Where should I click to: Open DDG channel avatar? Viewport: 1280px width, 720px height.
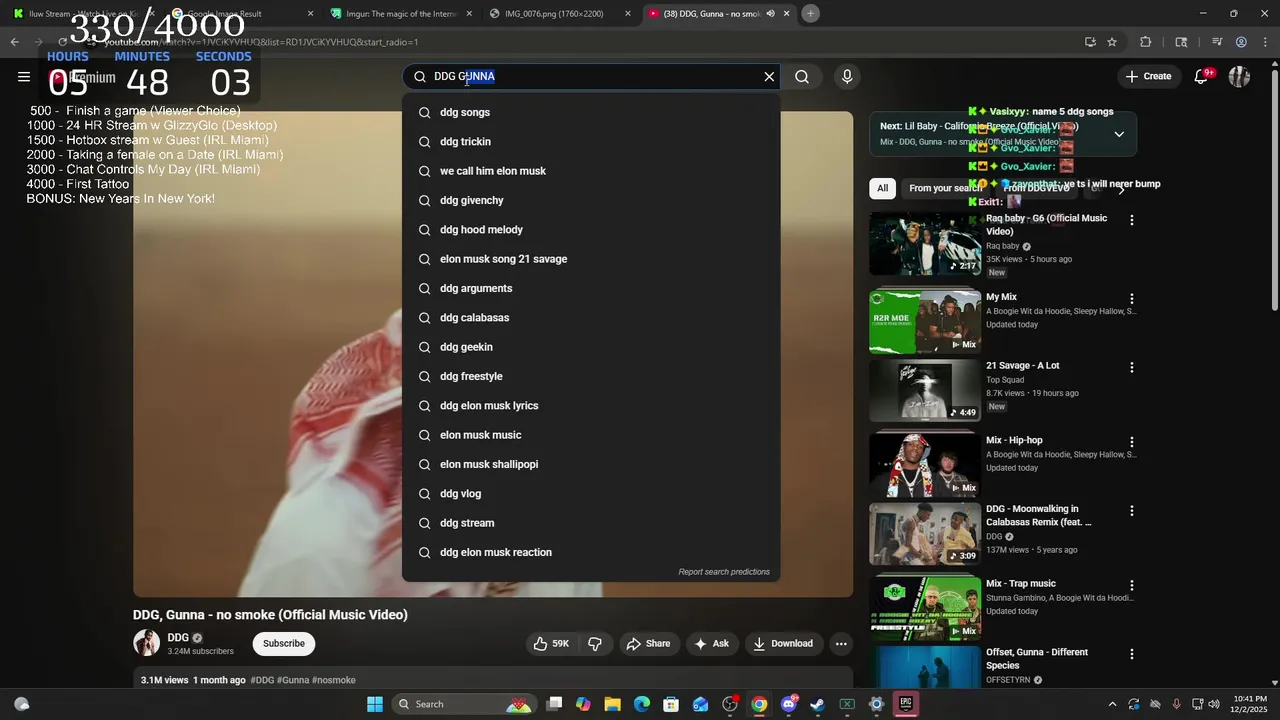[146, 643]
